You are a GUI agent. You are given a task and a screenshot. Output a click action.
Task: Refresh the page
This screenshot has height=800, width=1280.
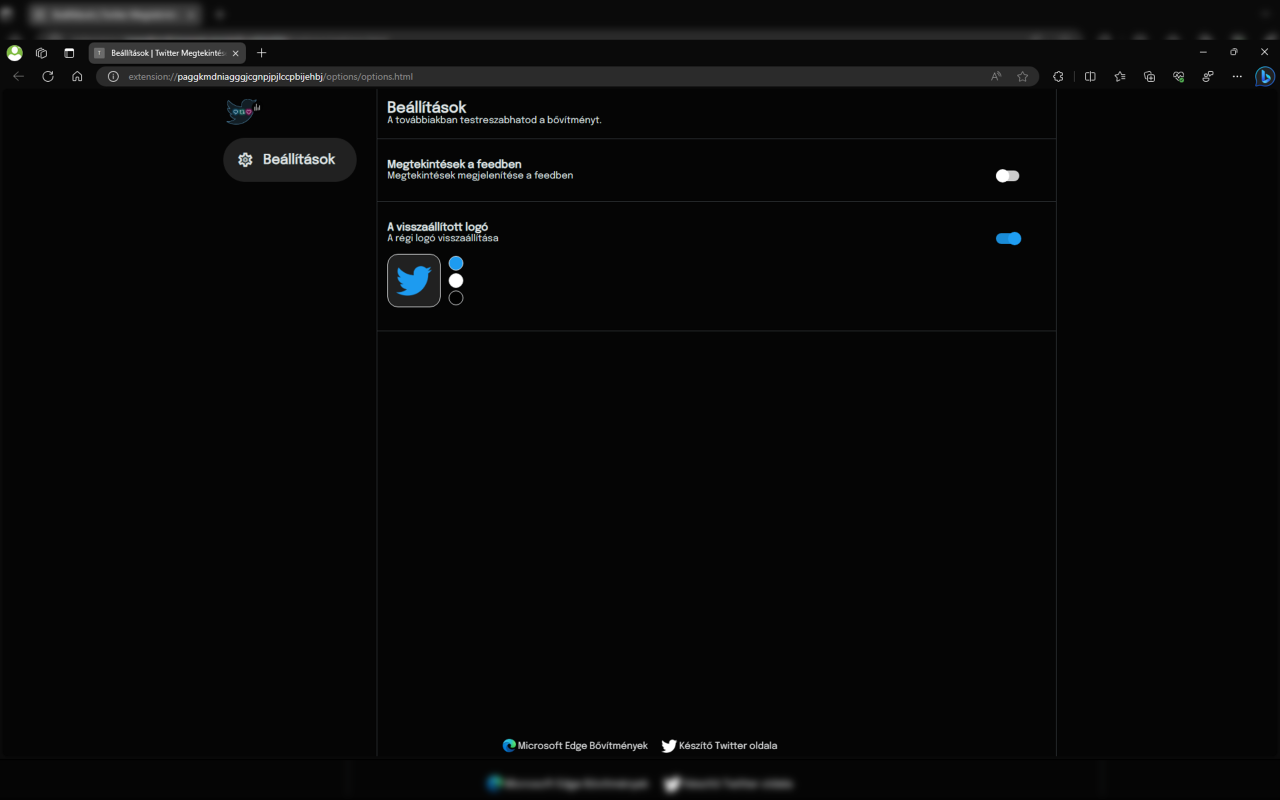click(47, 76)
